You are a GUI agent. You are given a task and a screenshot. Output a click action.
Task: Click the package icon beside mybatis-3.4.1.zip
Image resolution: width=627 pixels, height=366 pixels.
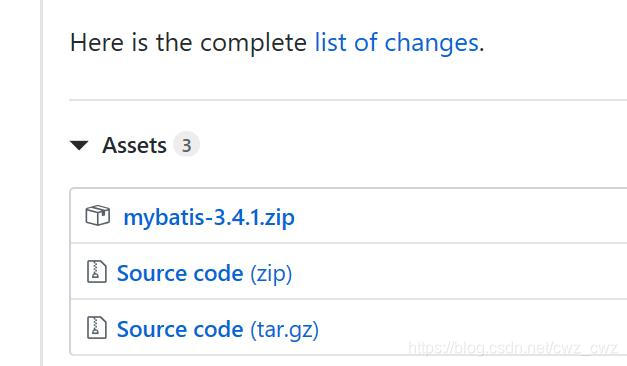click(98, 216)
